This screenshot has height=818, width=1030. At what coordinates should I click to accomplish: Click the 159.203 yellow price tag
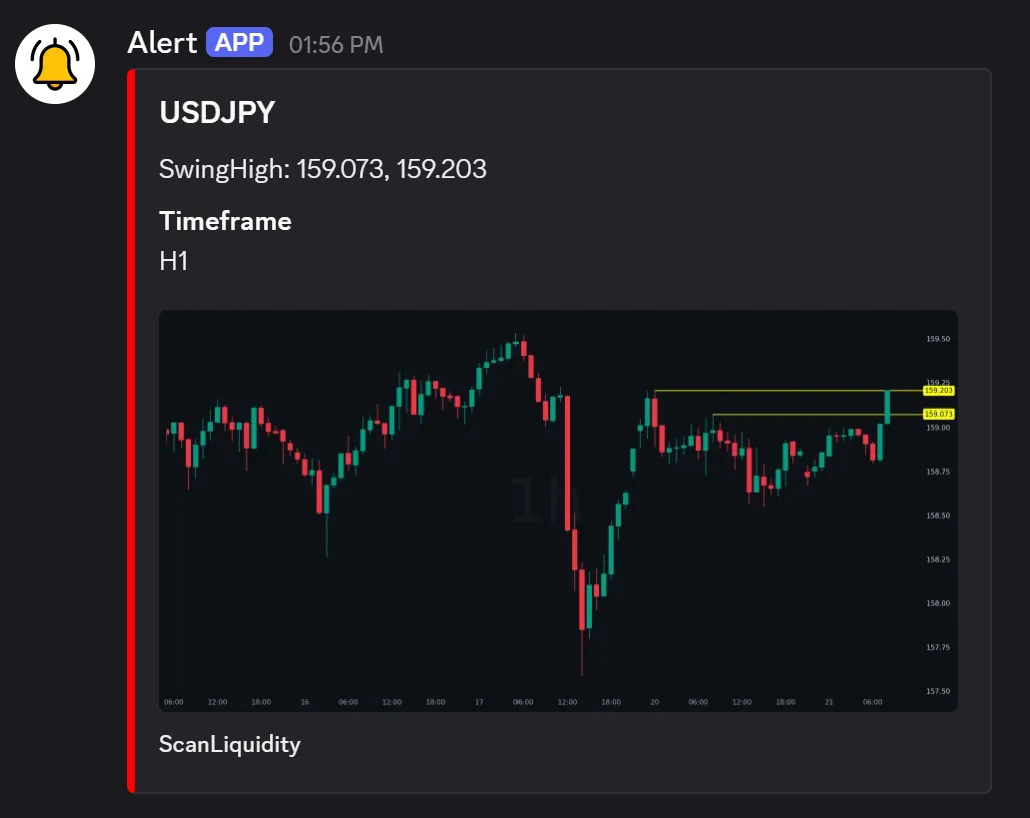click(x=938, y=391)
